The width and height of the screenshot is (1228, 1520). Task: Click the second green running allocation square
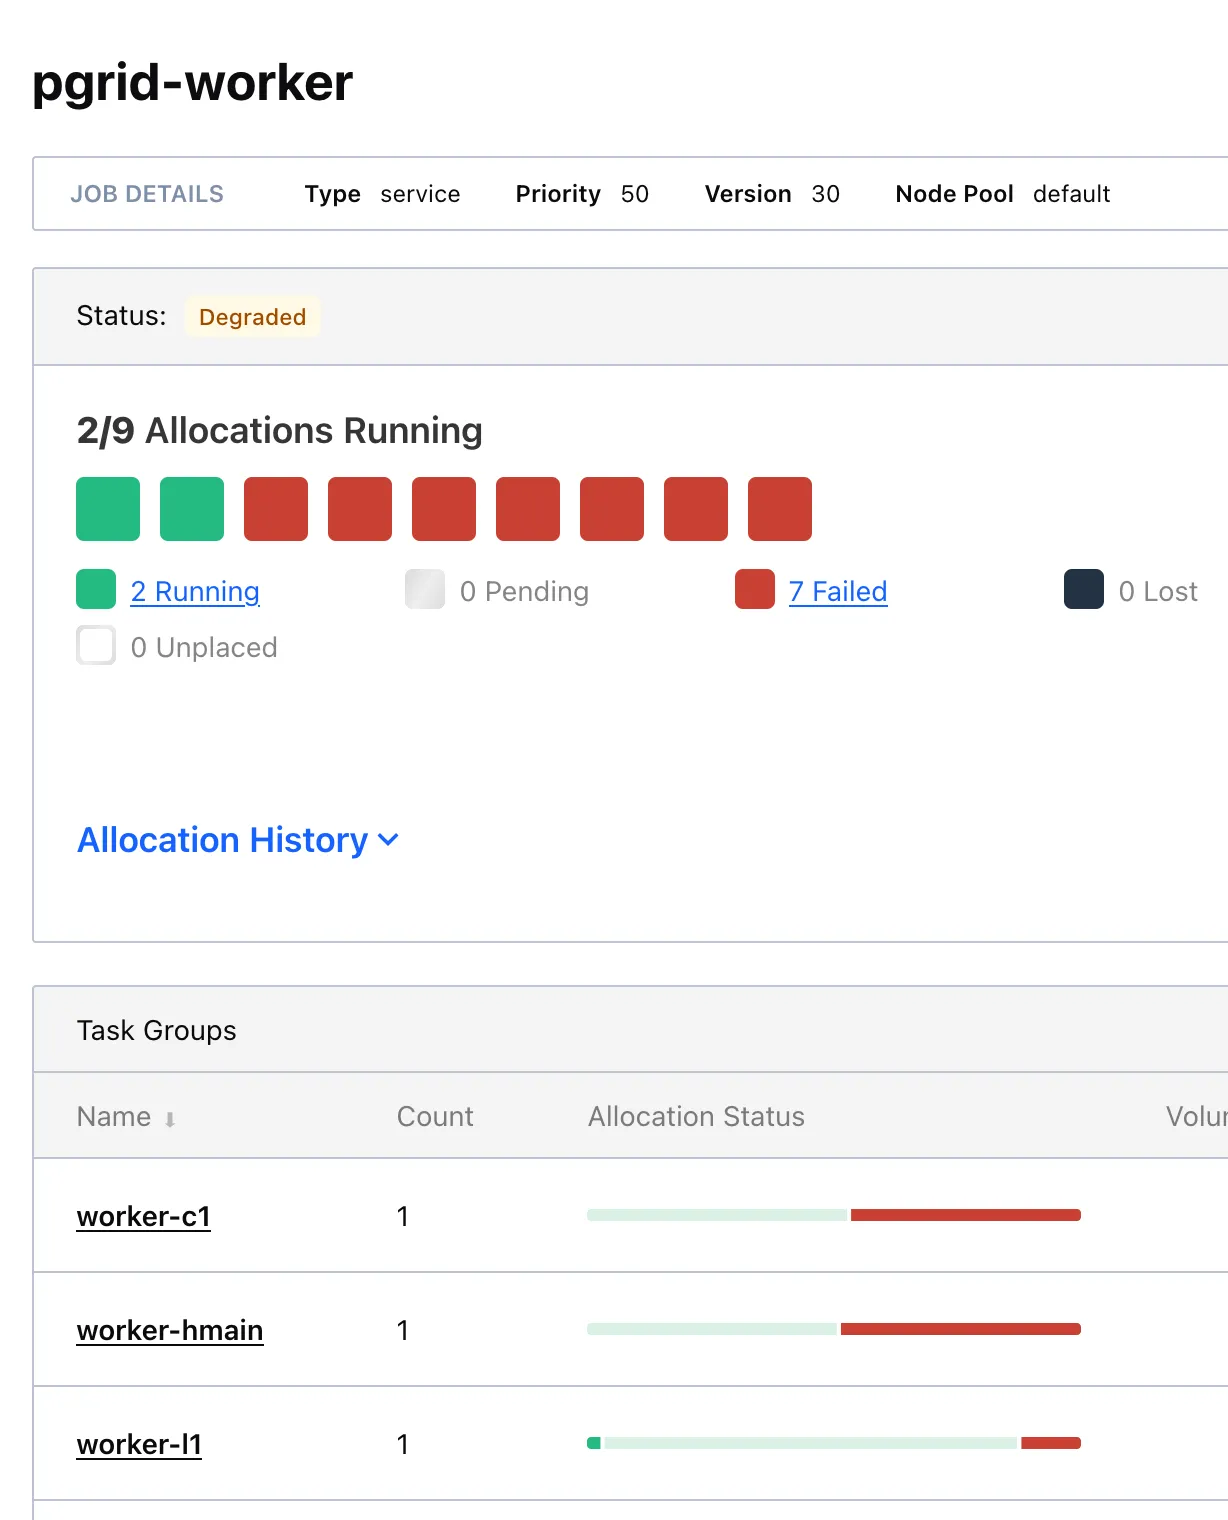pos(192,509)
